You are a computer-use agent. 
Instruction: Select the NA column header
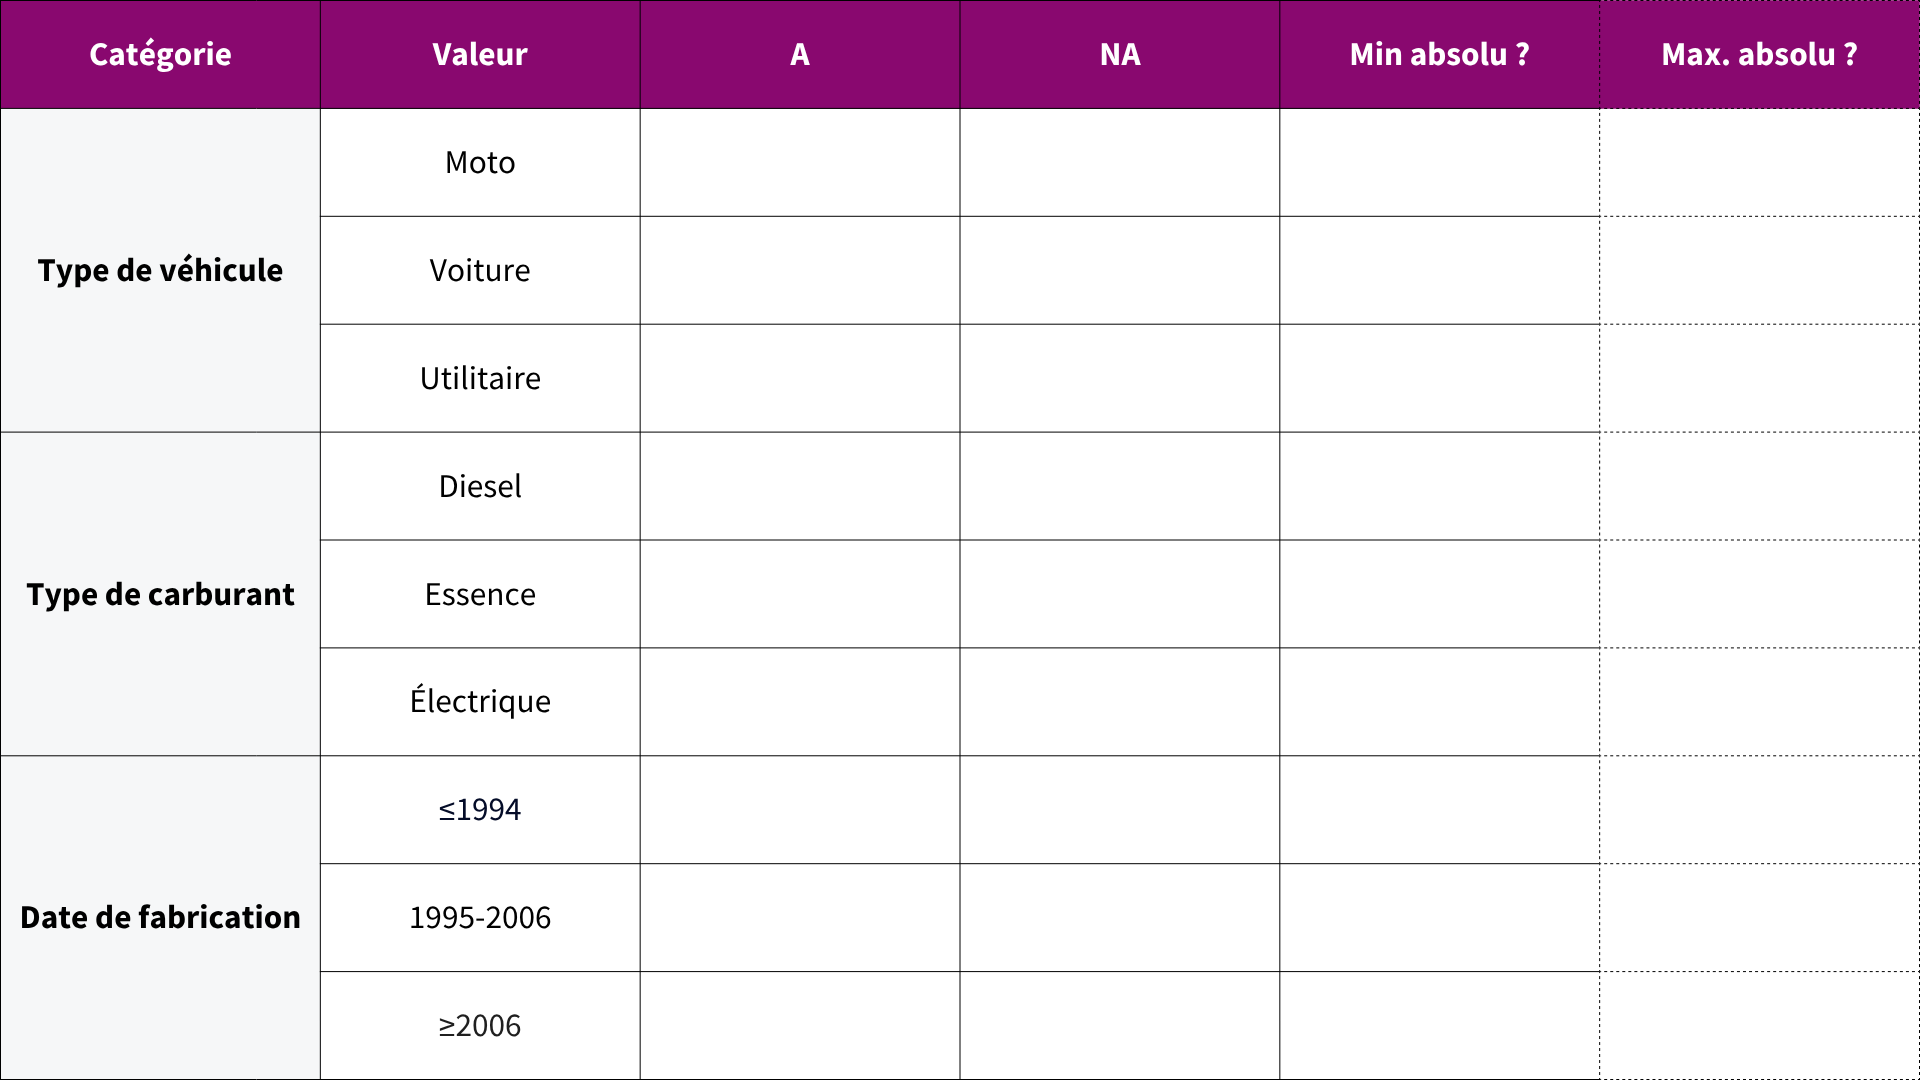pyautogui.click(x=1120, y=54)
